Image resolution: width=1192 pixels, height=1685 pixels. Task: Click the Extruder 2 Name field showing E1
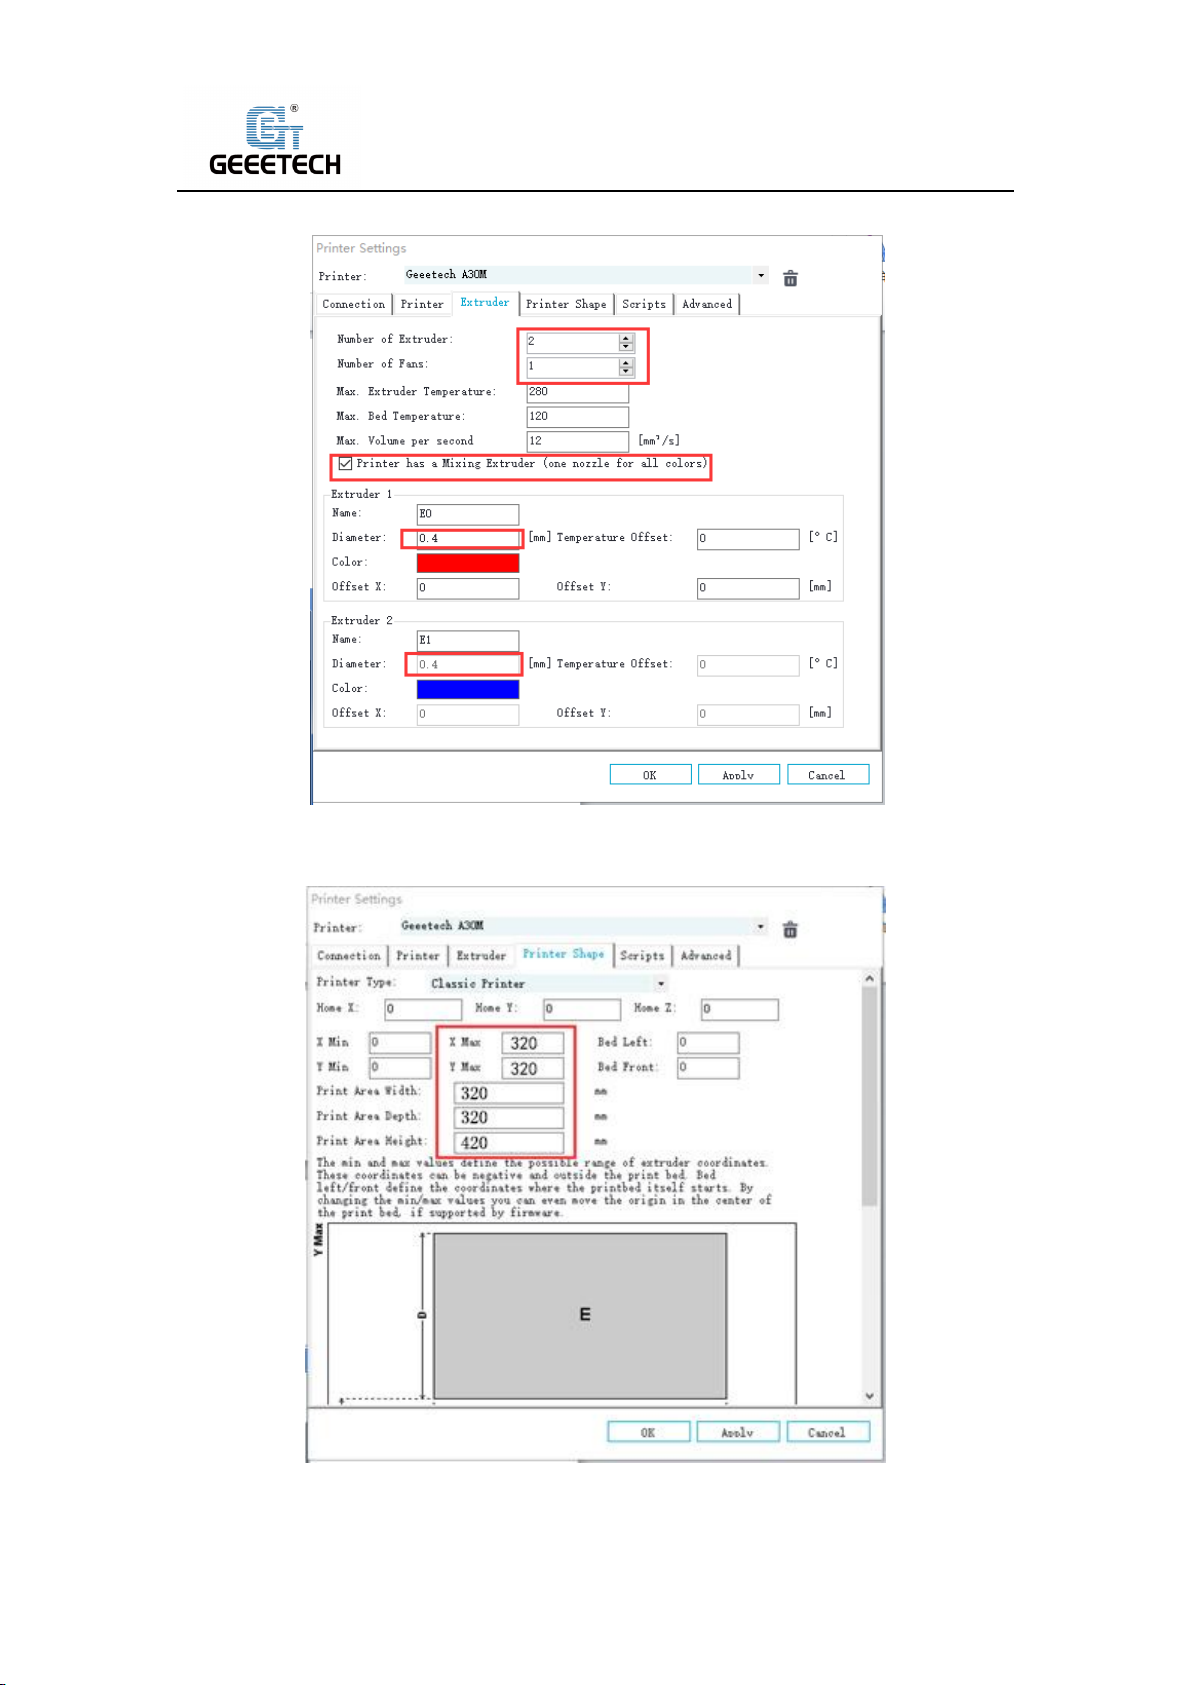pos(468,640)
